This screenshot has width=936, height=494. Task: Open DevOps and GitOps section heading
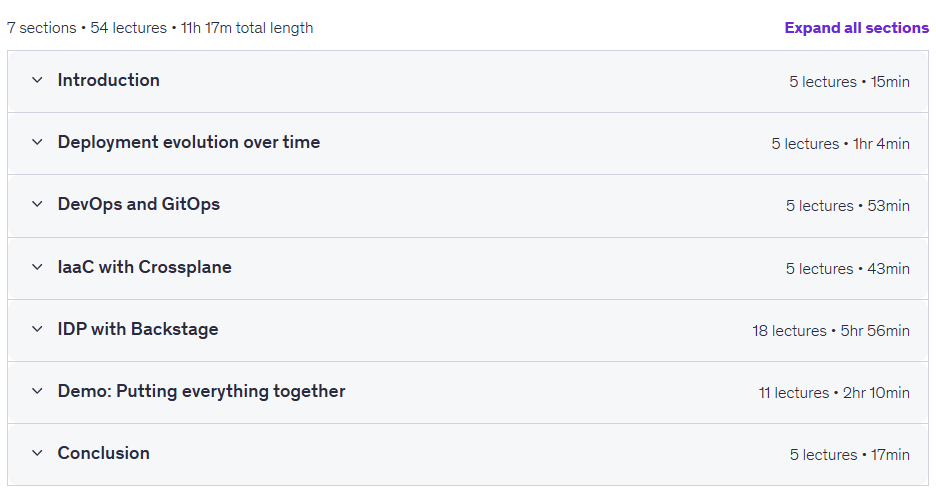[138, 204]
